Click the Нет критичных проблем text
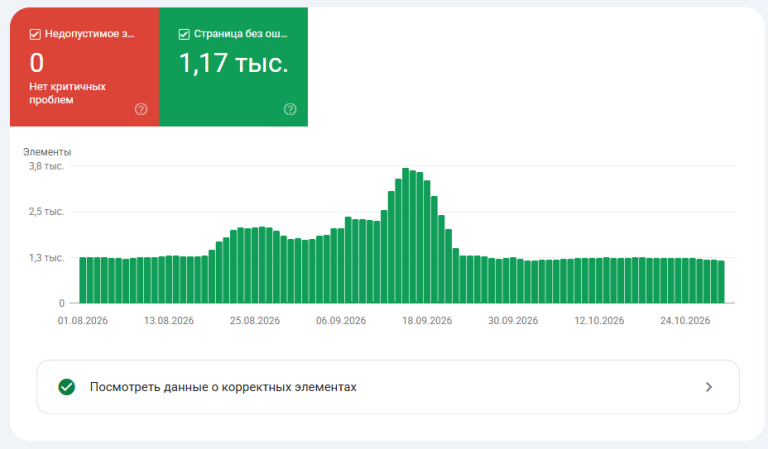Image resolution: width=768 pixels, height=449 pixels. [67, 93]
